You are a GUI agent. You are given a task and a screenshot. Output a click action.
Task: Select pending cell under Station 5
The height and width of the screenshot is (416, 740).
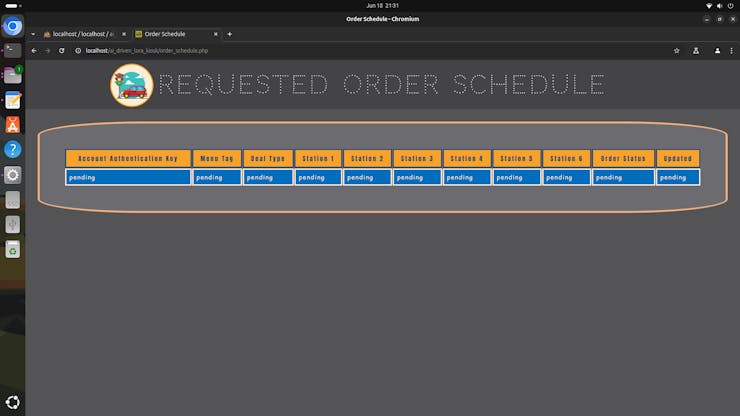click(516, 177)
